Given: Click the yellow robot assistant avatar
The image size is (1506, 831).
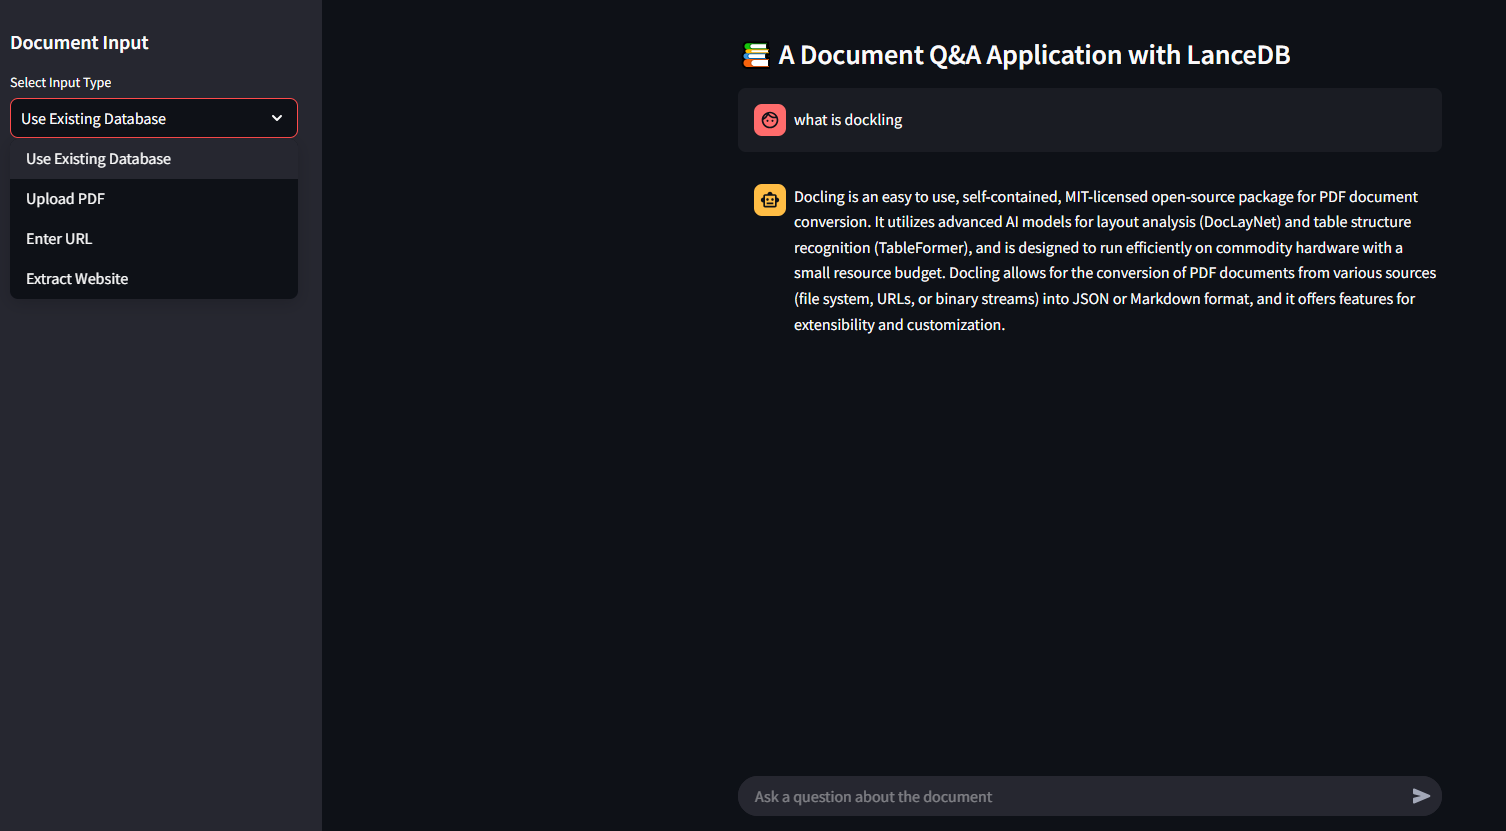Looking at the screenshot, I should pos(769,200).
